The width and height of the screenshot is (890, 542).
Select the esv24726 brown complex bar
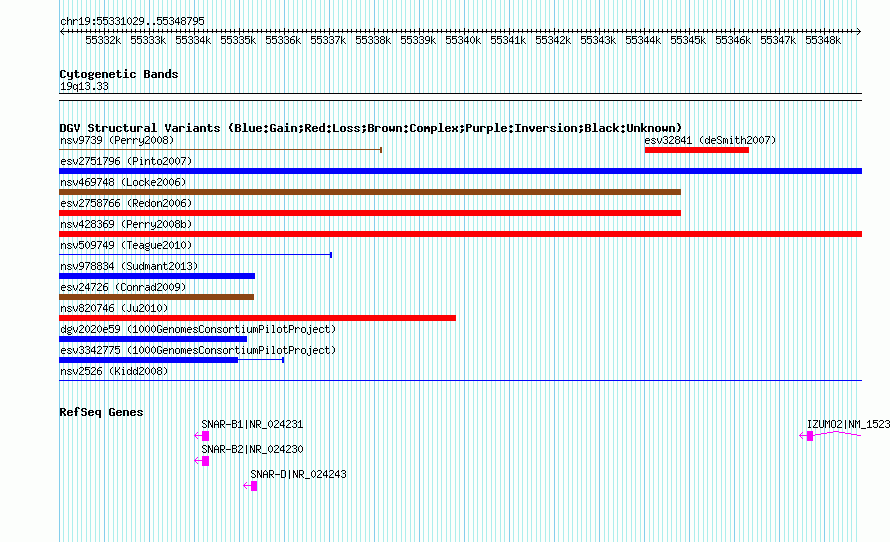(x=156, y=297)
